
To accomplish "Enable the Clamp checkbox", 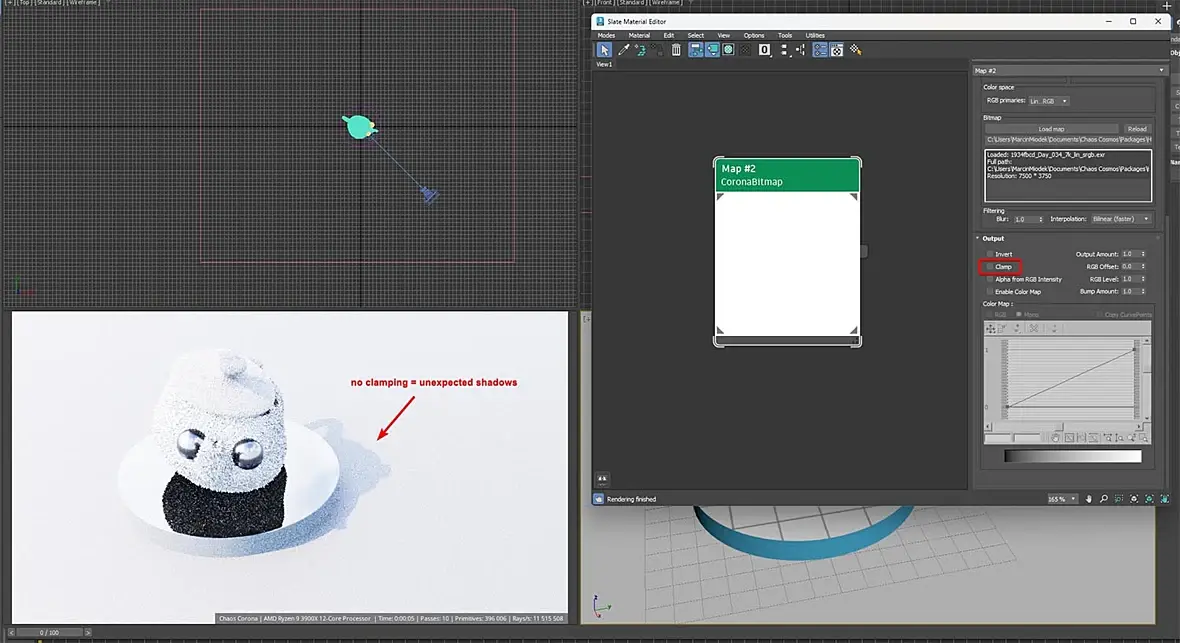I will point(990,267).
